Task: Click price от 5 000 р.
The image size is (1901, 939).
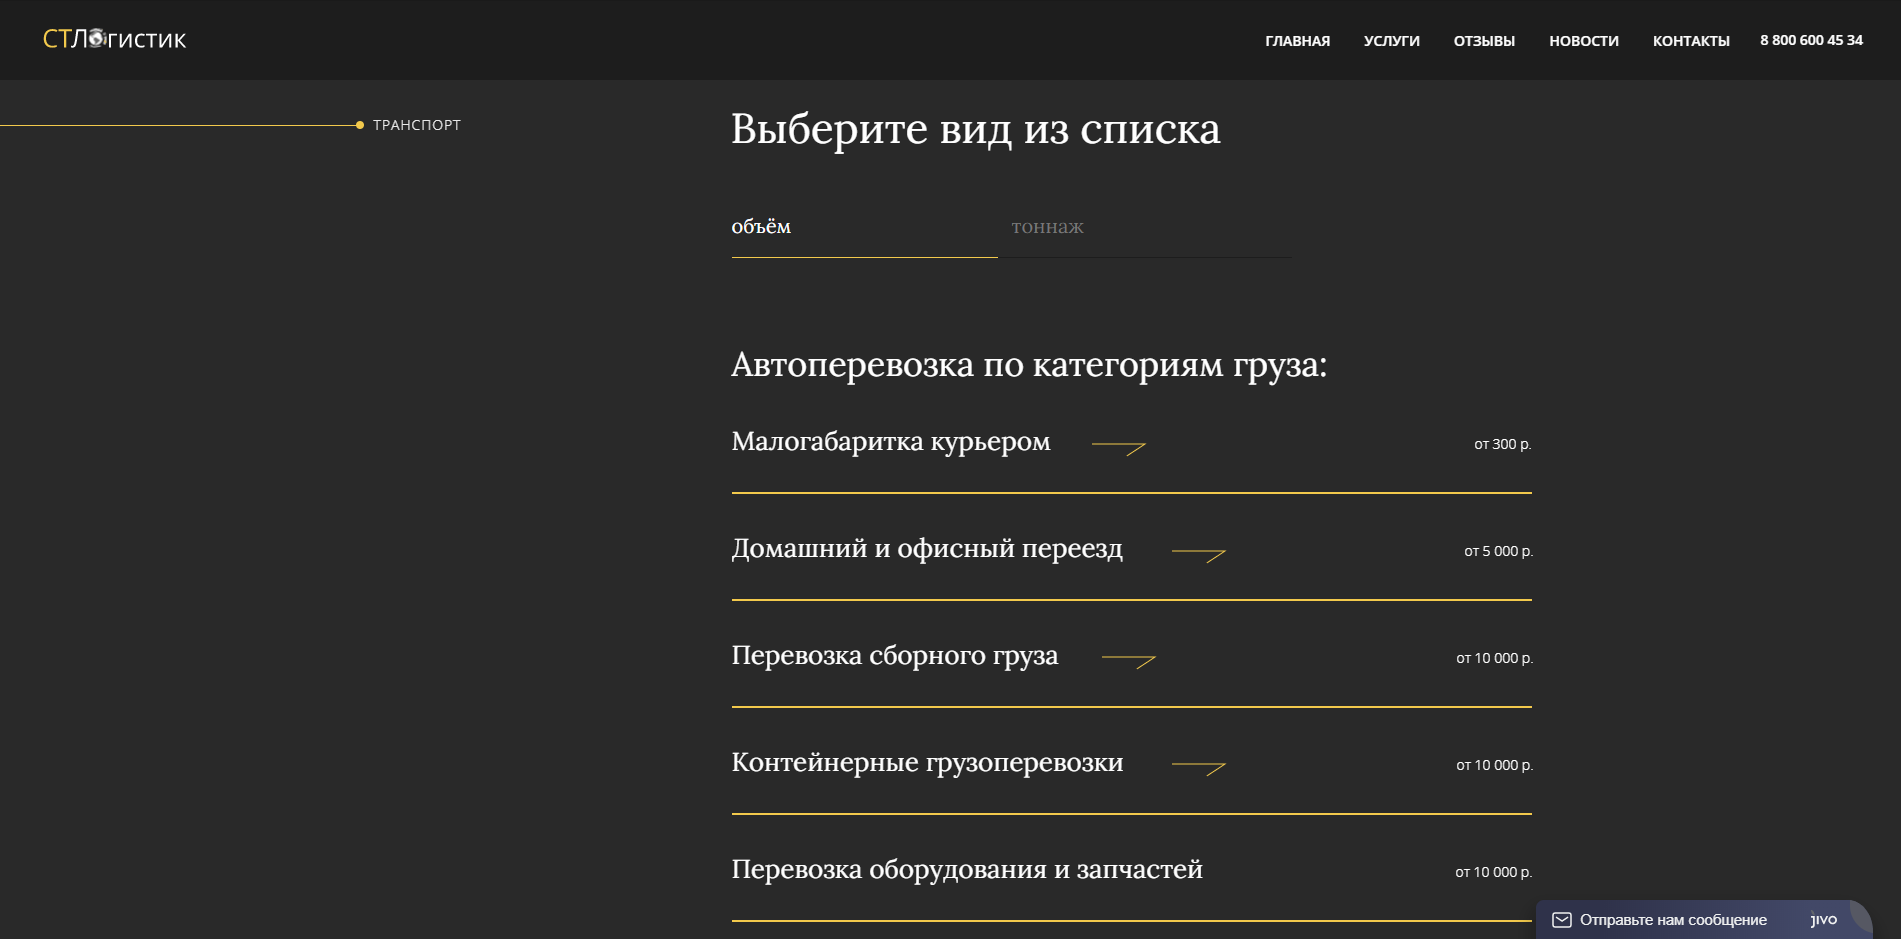Action: coord(1498,551)
